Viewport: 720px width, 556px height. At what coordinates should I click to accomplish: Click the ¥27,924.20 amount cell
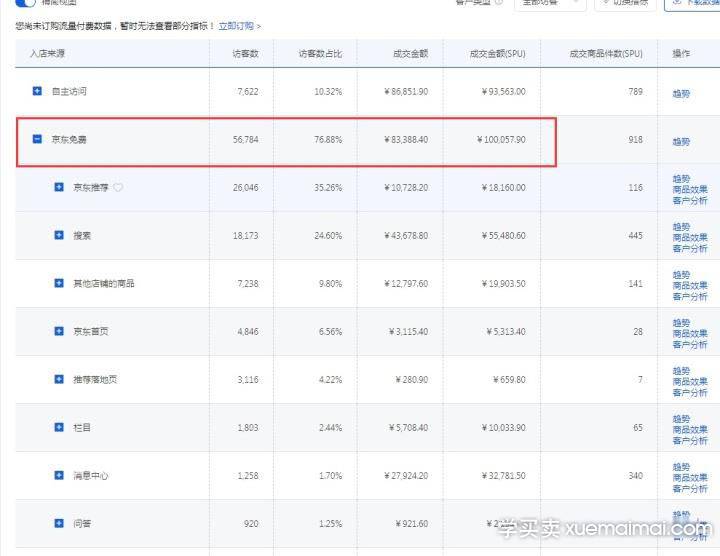click(406, 476)
